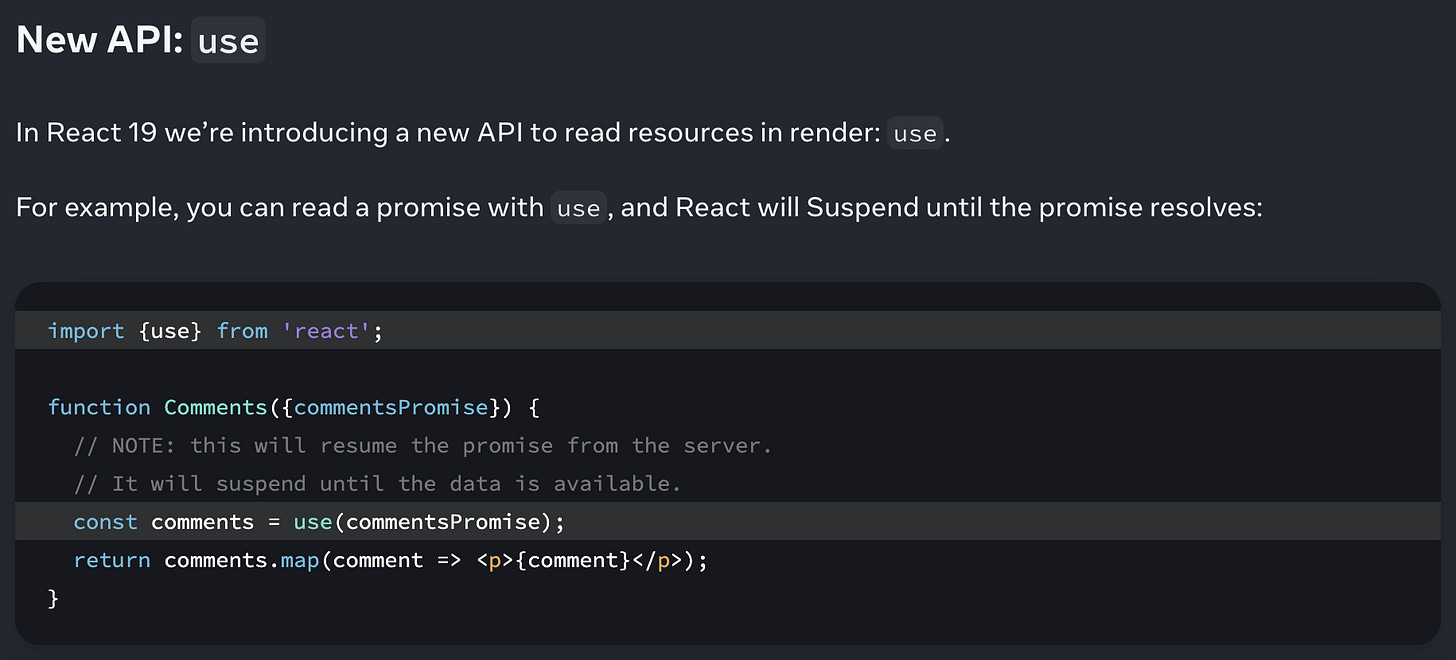Select commentsPromise argument inside use(...)

click(442, 522)
